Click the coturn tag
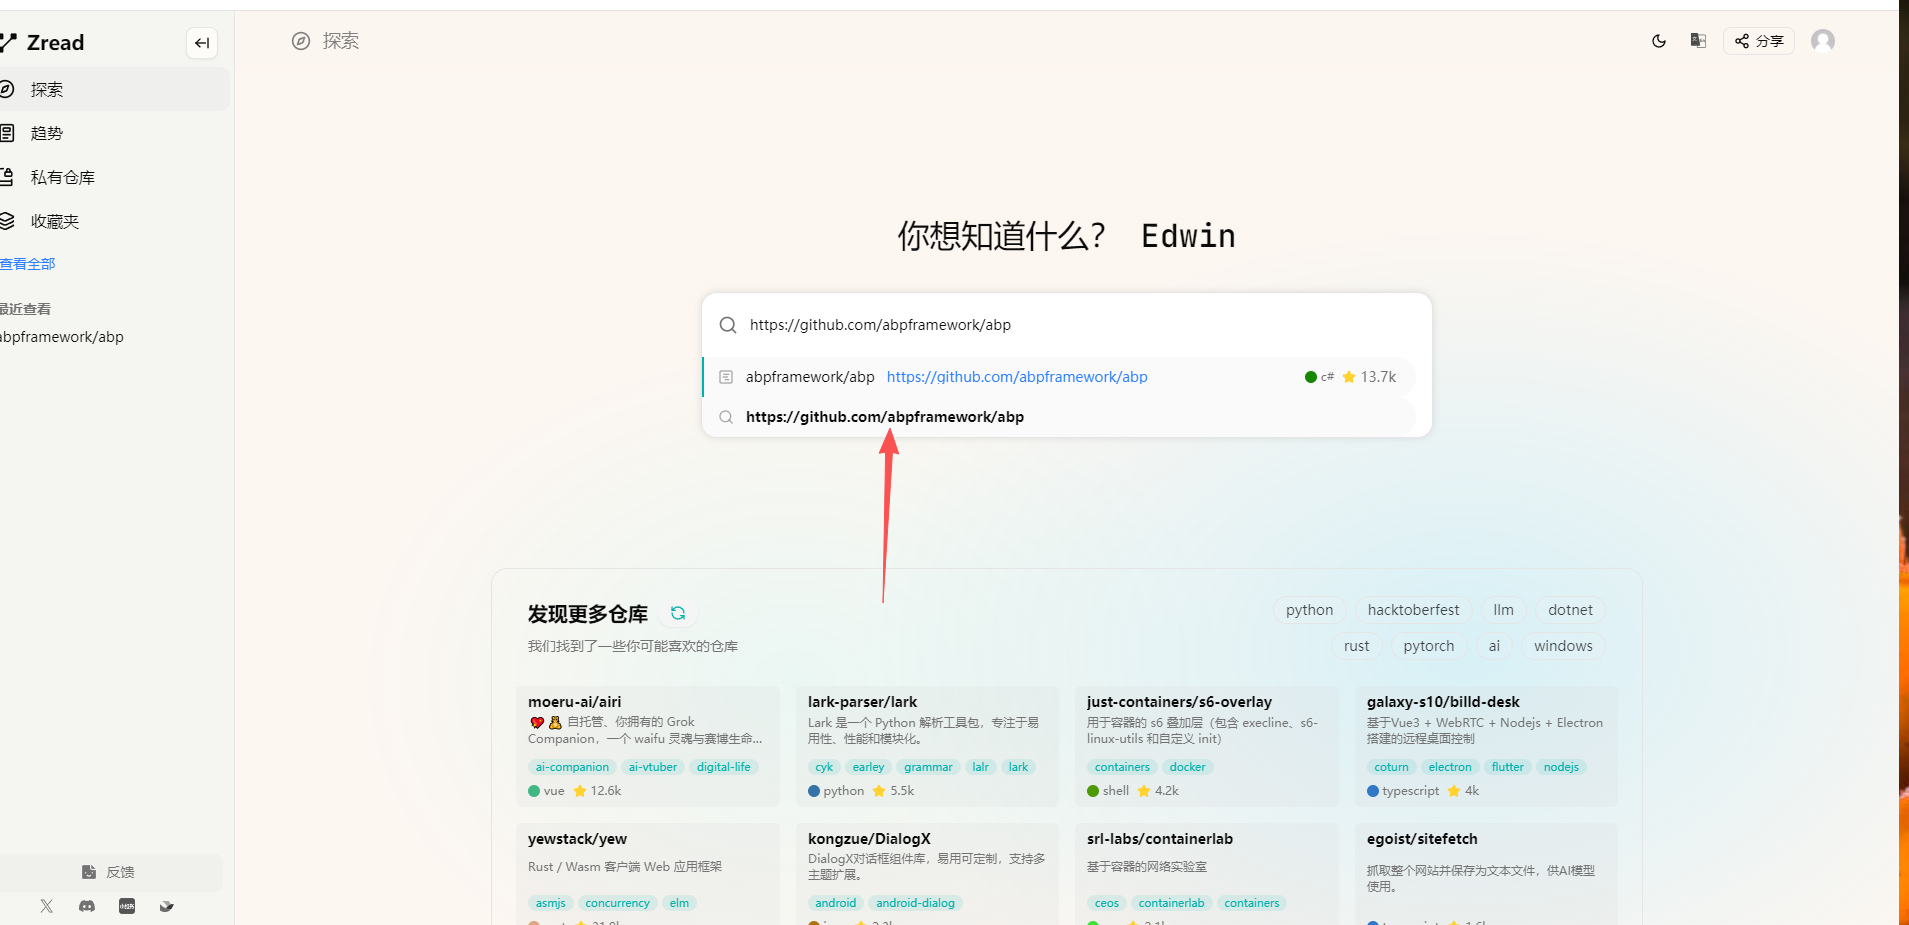This screenshot has height=925, width=1909. click(1391, 767)
